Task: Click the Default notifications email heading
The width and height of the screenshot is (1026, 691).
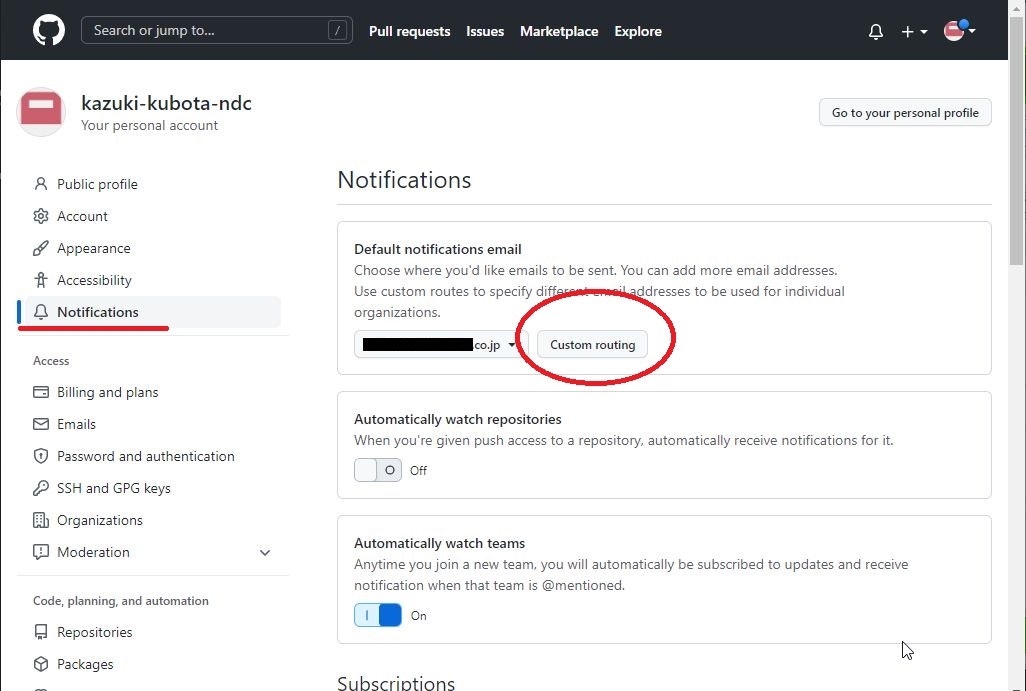Action: point(438,249)
